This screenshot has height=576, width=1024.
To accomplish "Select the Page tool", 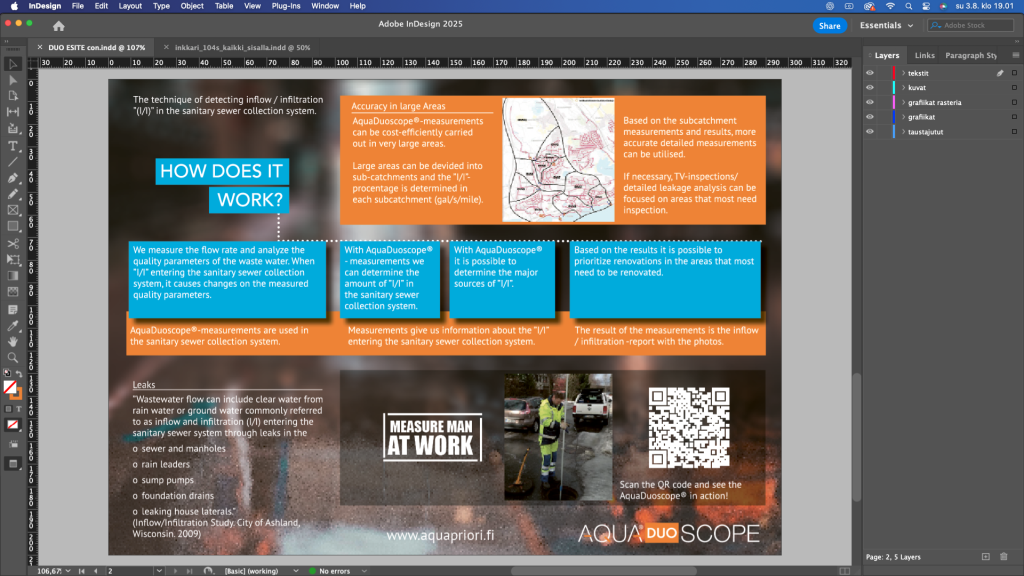I will point(12,96).
